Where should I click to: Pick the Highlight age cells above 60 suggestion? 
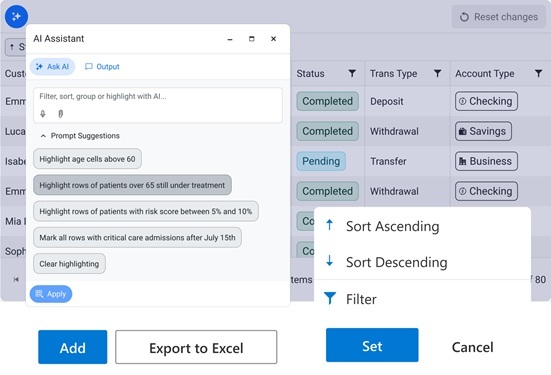click(87, 159)
